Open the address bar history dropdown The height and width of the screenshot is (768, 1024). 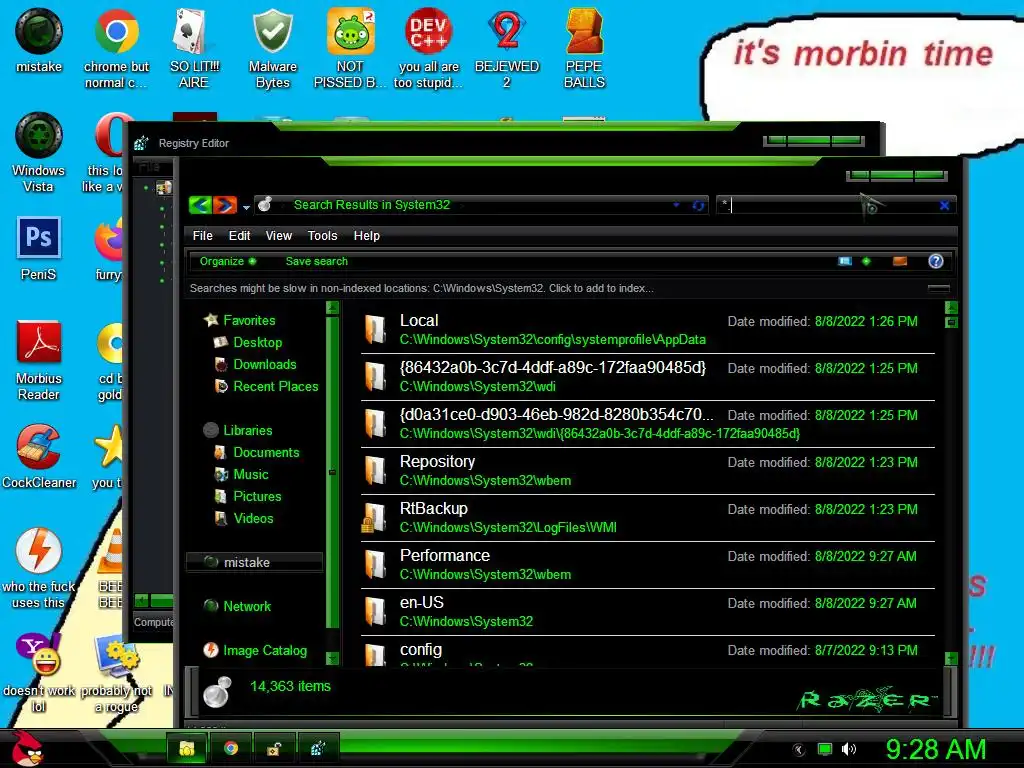coord(676,205)
